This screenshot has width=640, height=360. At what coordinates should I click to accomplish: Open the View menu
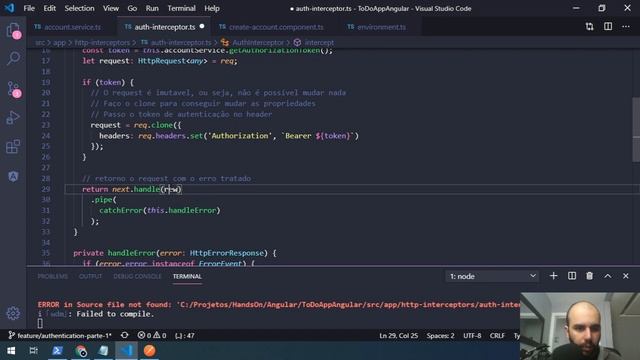coord(111,8)
